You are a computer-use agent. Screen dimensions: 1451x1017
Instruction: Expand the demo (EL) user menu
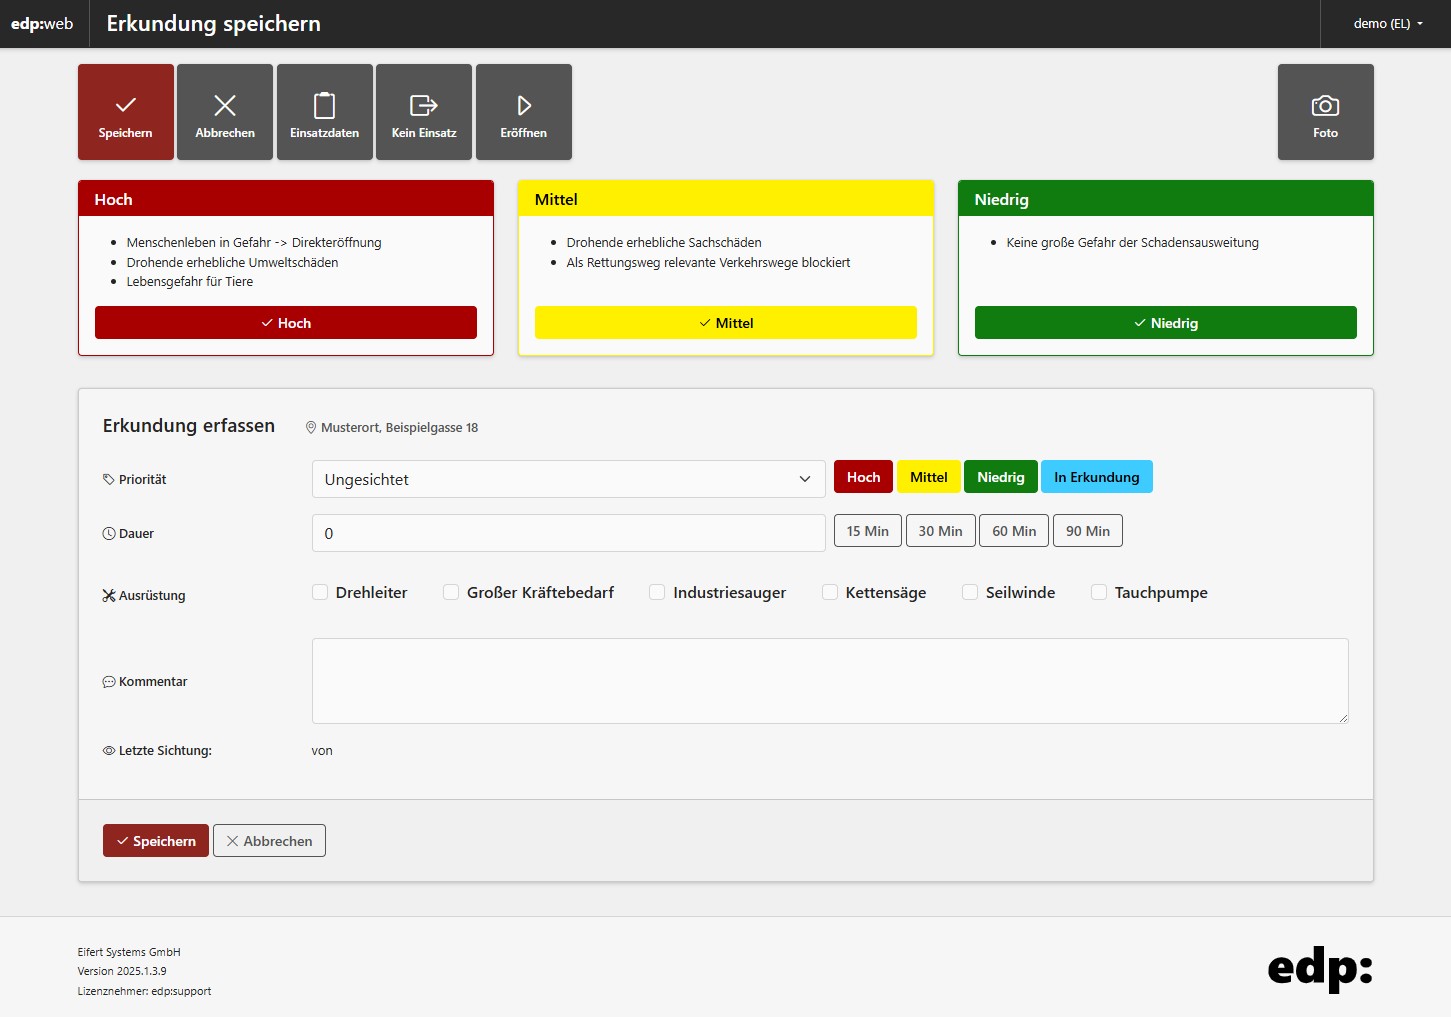click(x=1387, y=24)
